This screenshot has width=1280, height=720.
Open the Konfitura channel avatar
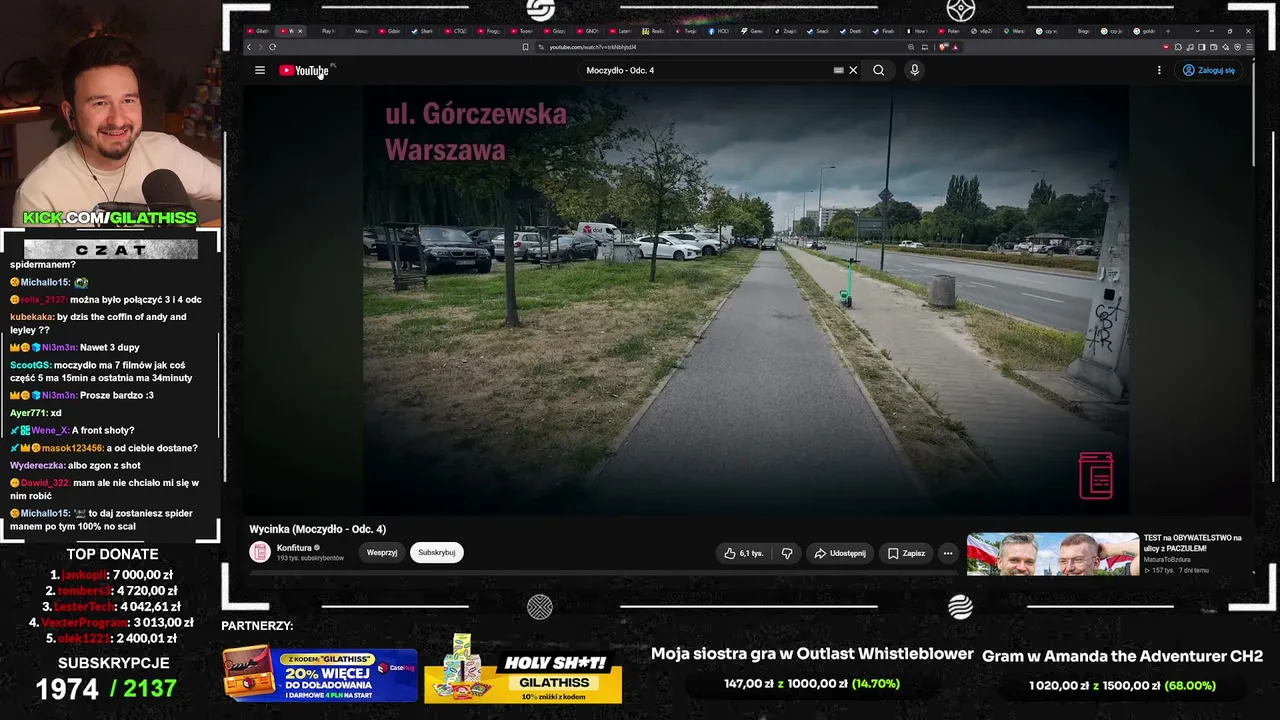(260, 552)
